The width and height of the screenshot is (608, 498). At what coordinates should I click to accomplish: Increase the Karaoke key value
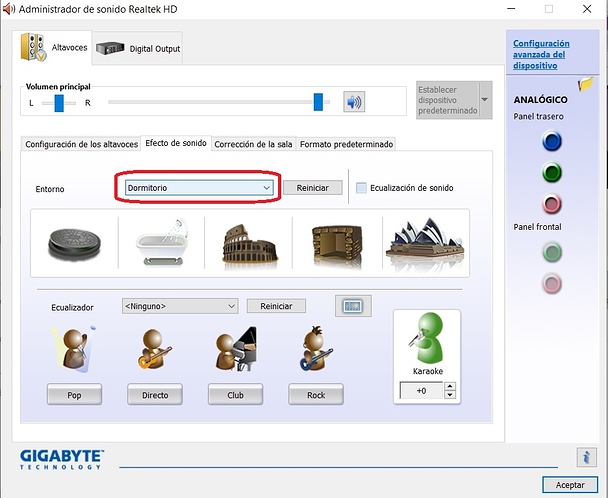(x=450, y=386)
